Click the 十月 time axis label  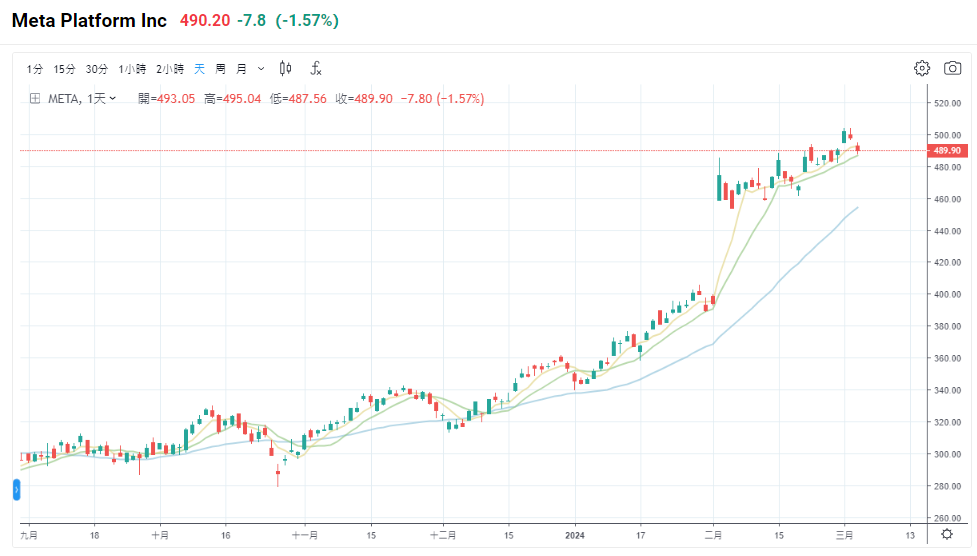pos(160,535)
